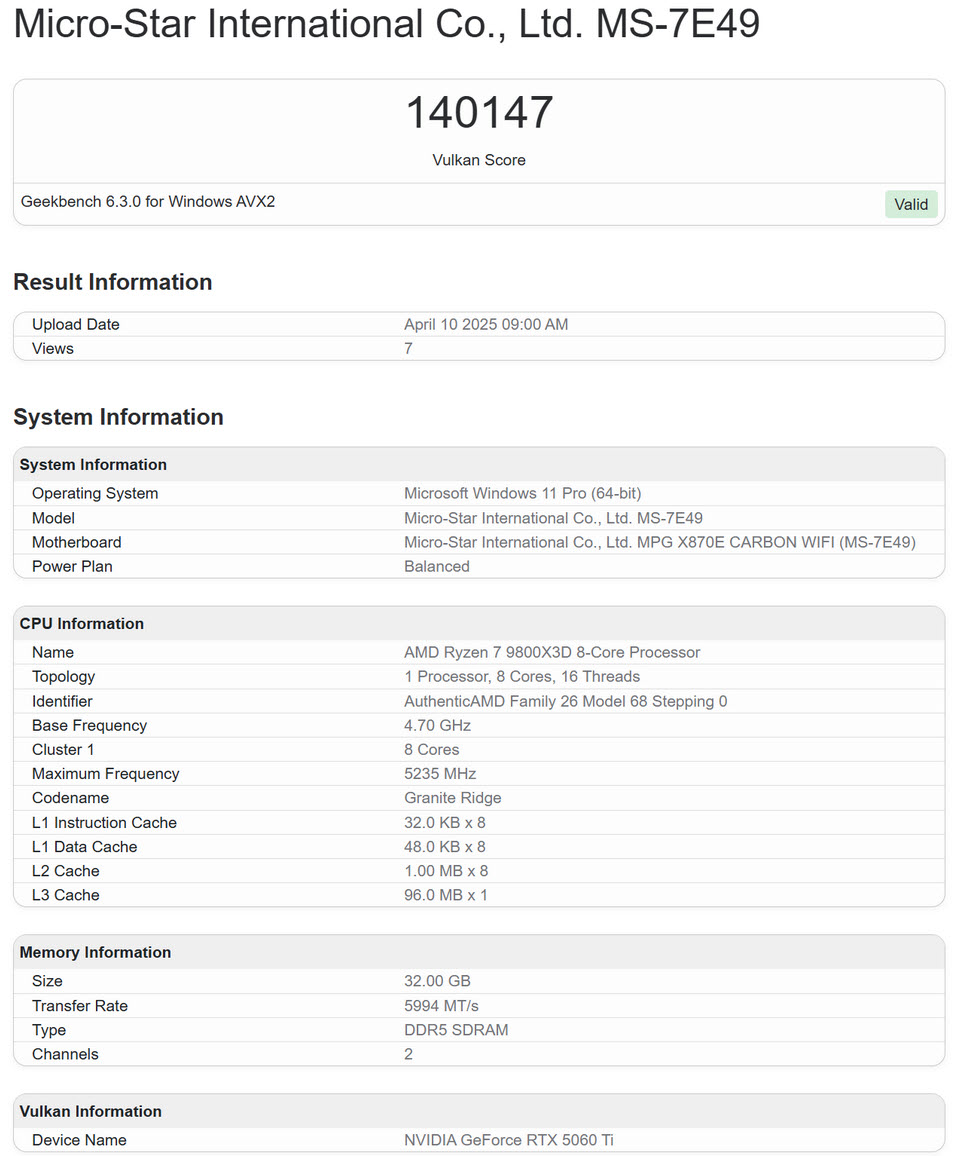Viewport: 954px width, 1156px height.
Task: Click the 8 Cores value
Action: coord(431,750)
